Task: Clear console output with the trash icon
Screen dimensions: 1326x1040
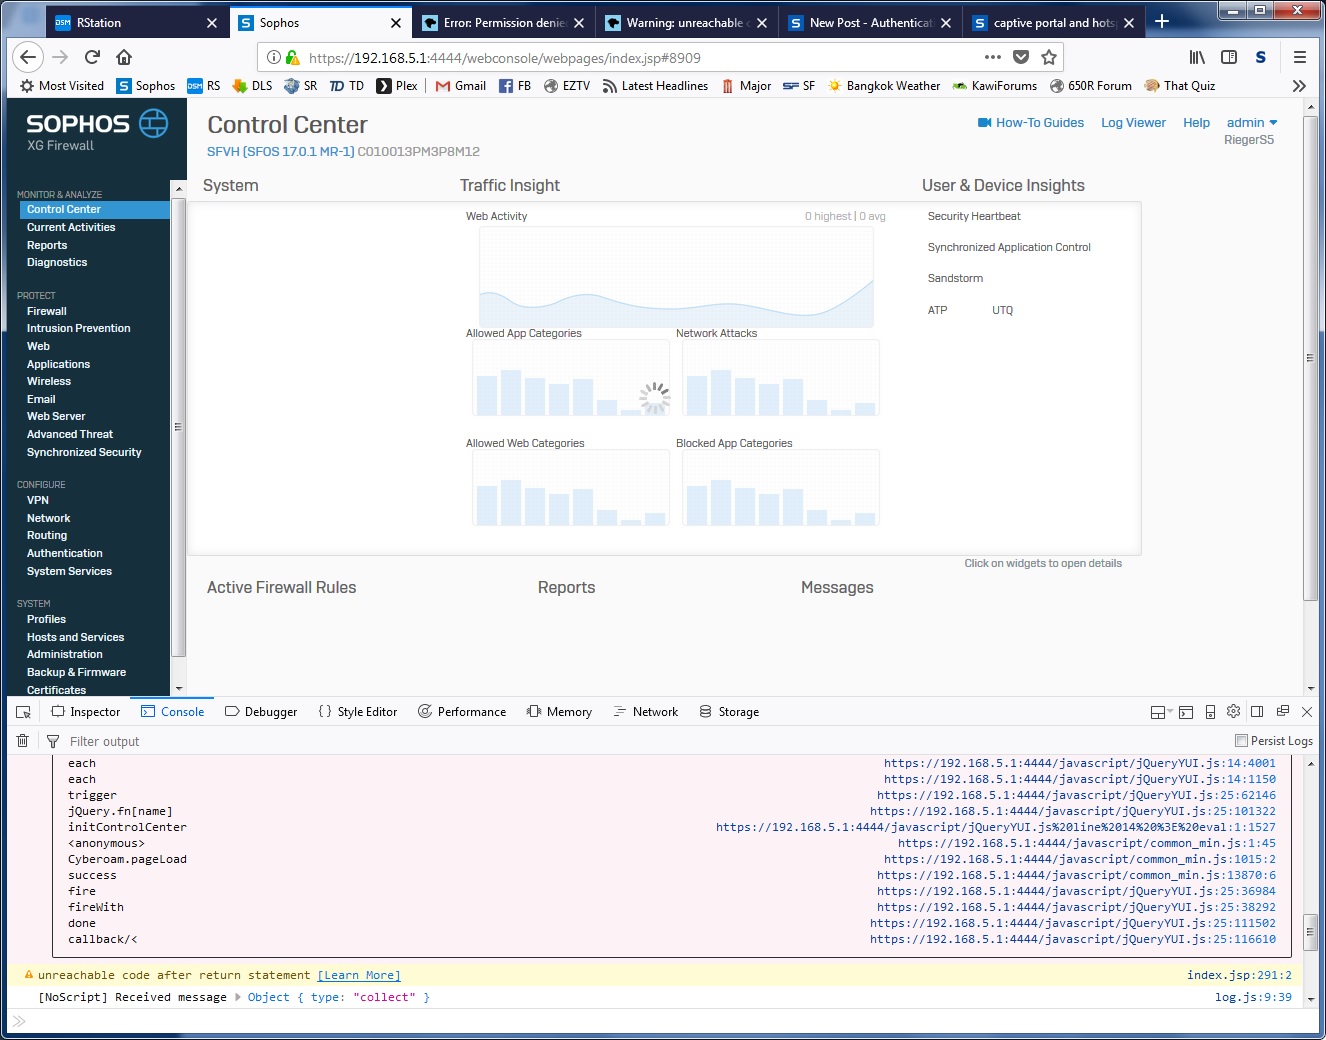Action: (23, 741)
